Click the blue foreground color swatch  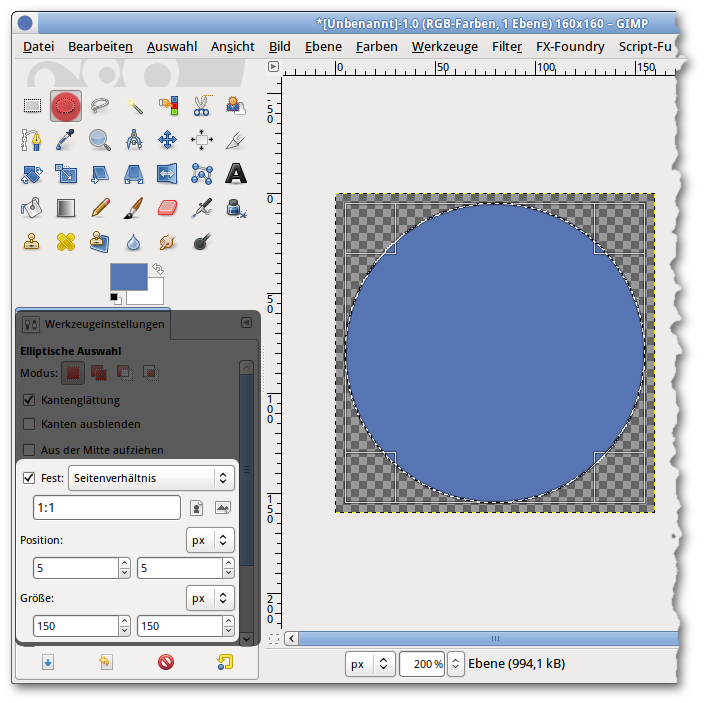point(129,276)
